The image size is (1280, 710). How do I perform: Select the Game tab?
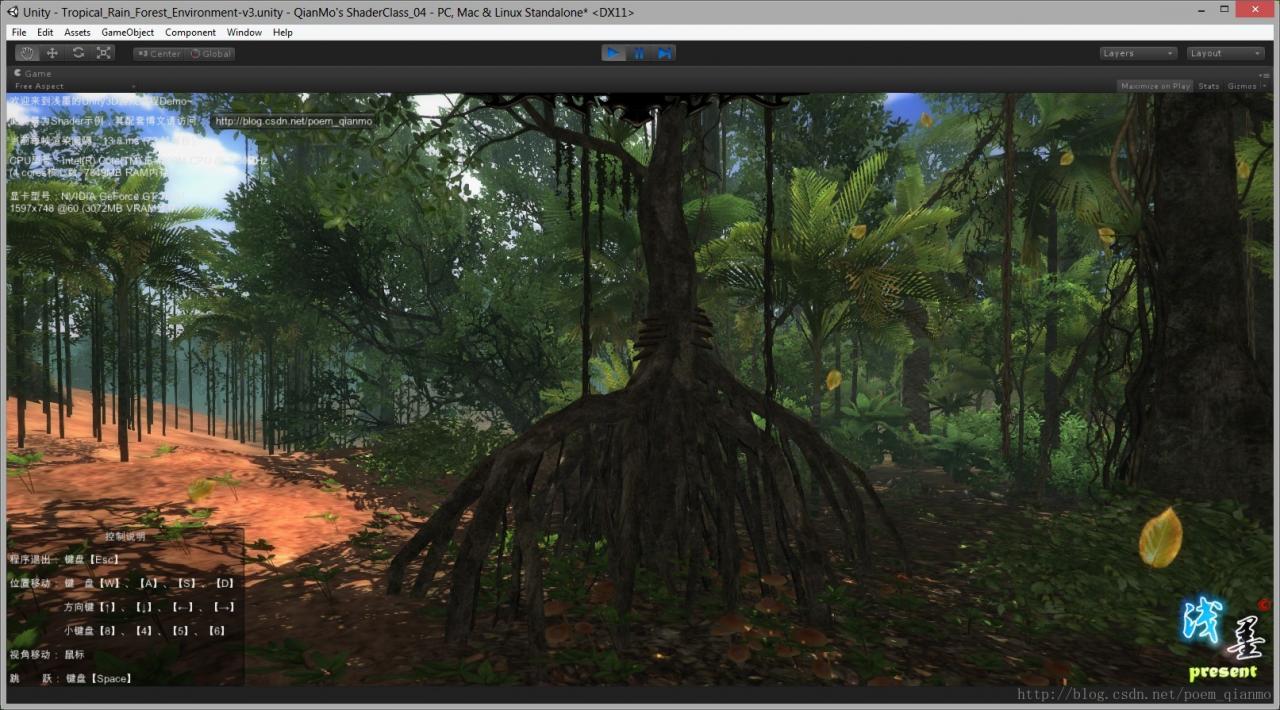click(33, 73)
